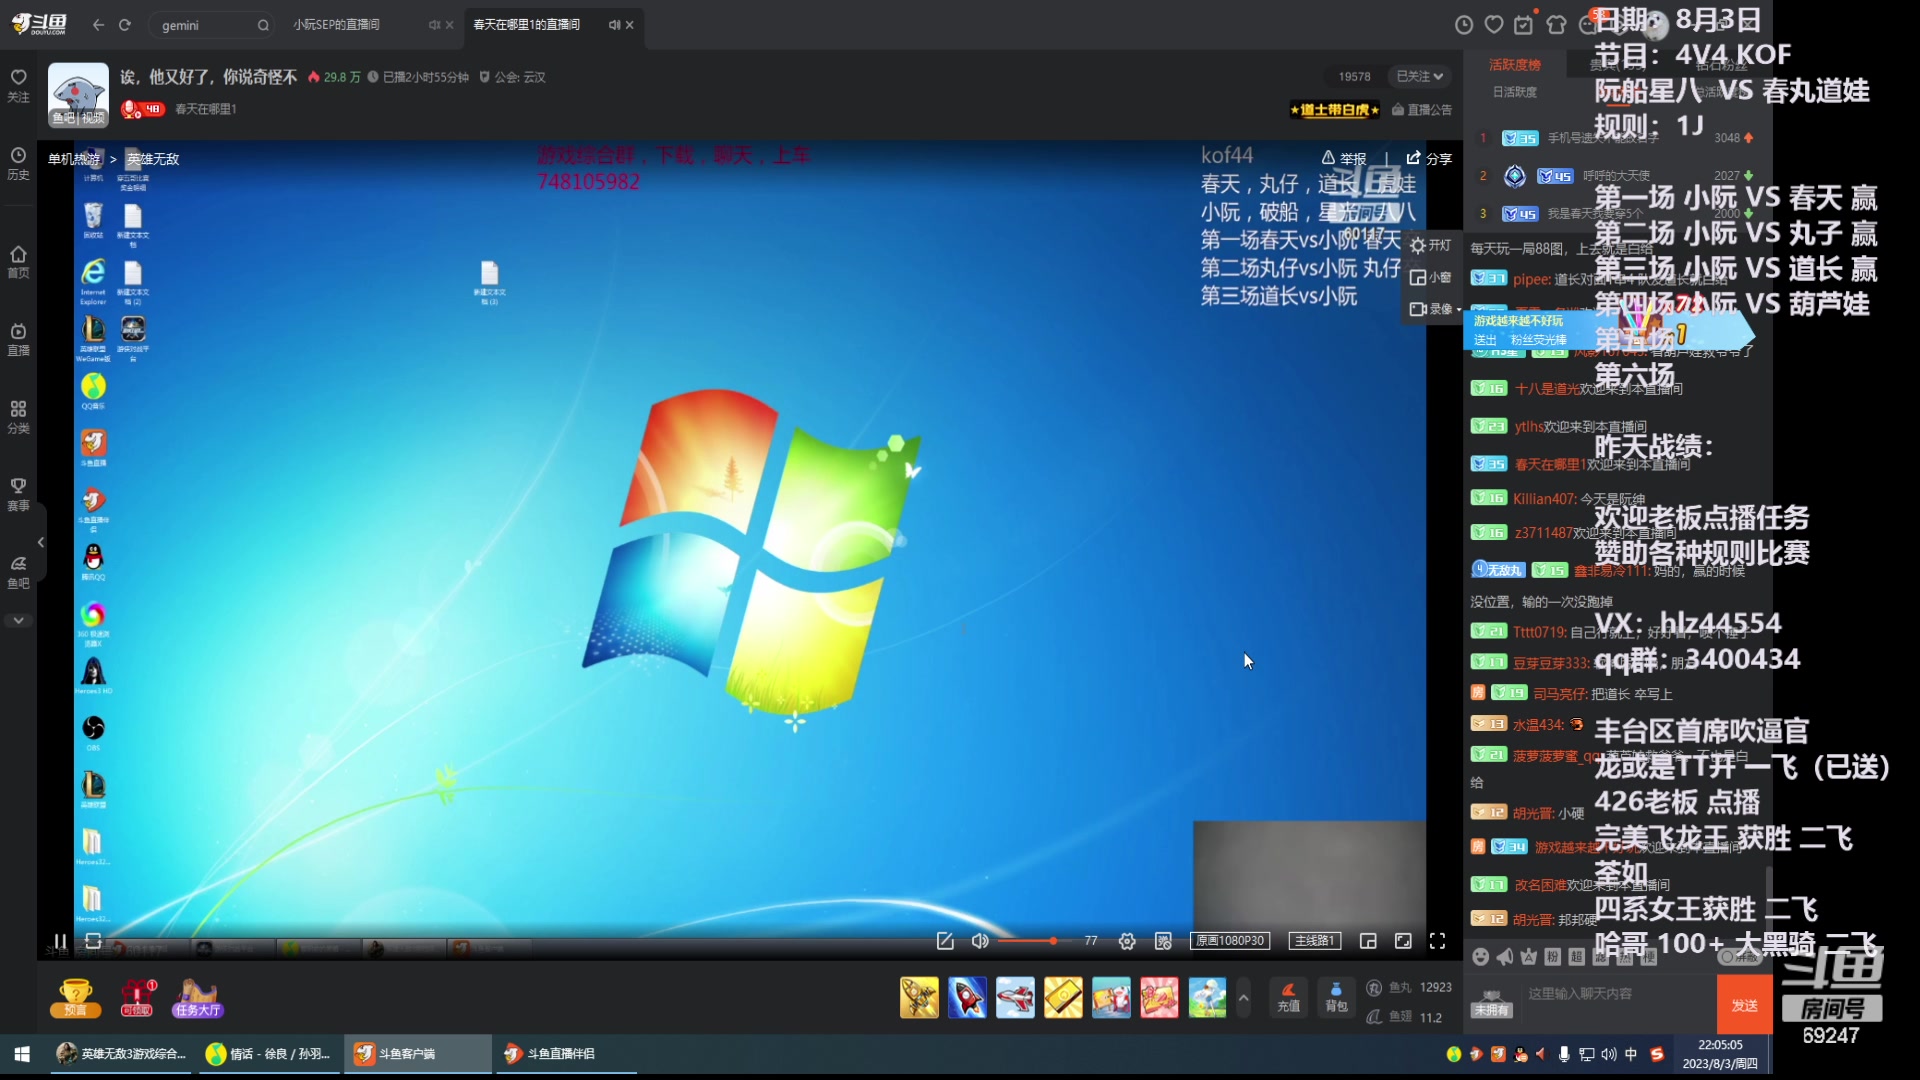Open the 录像 recording dropdown
Screen dimensions: 1920x1080
[1434, 309]
